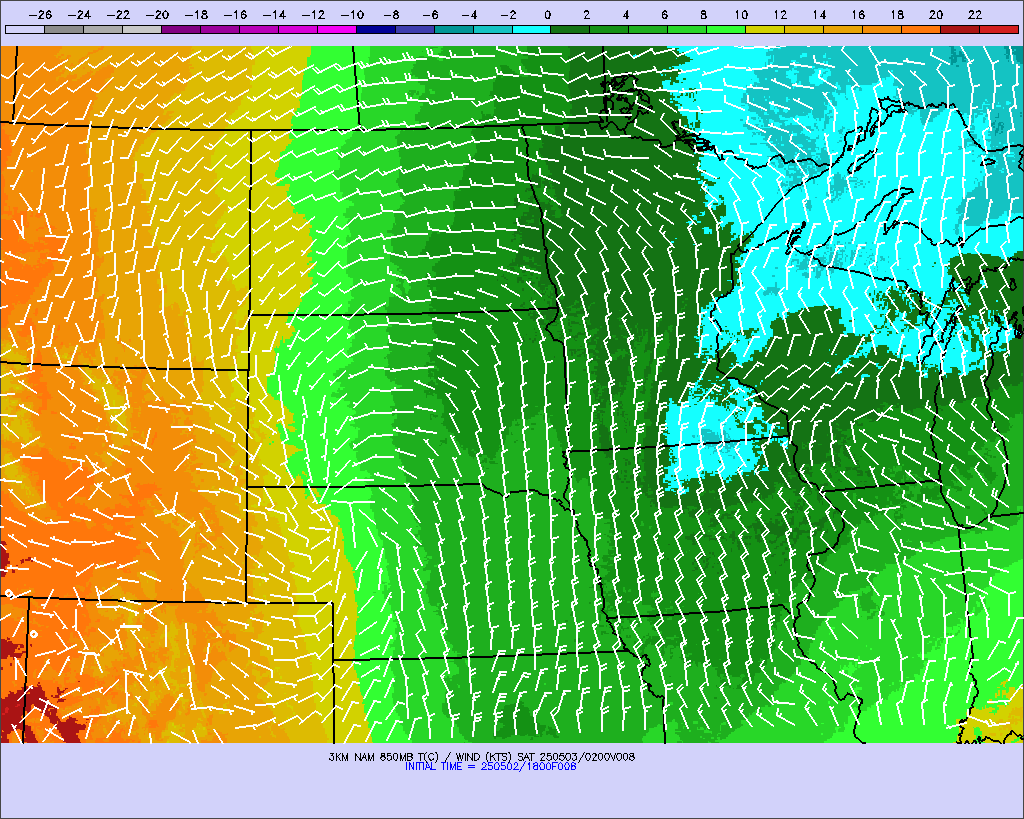Click the 10 legend label
Viewport: 1024px width, 819px height.
(741, 14)
